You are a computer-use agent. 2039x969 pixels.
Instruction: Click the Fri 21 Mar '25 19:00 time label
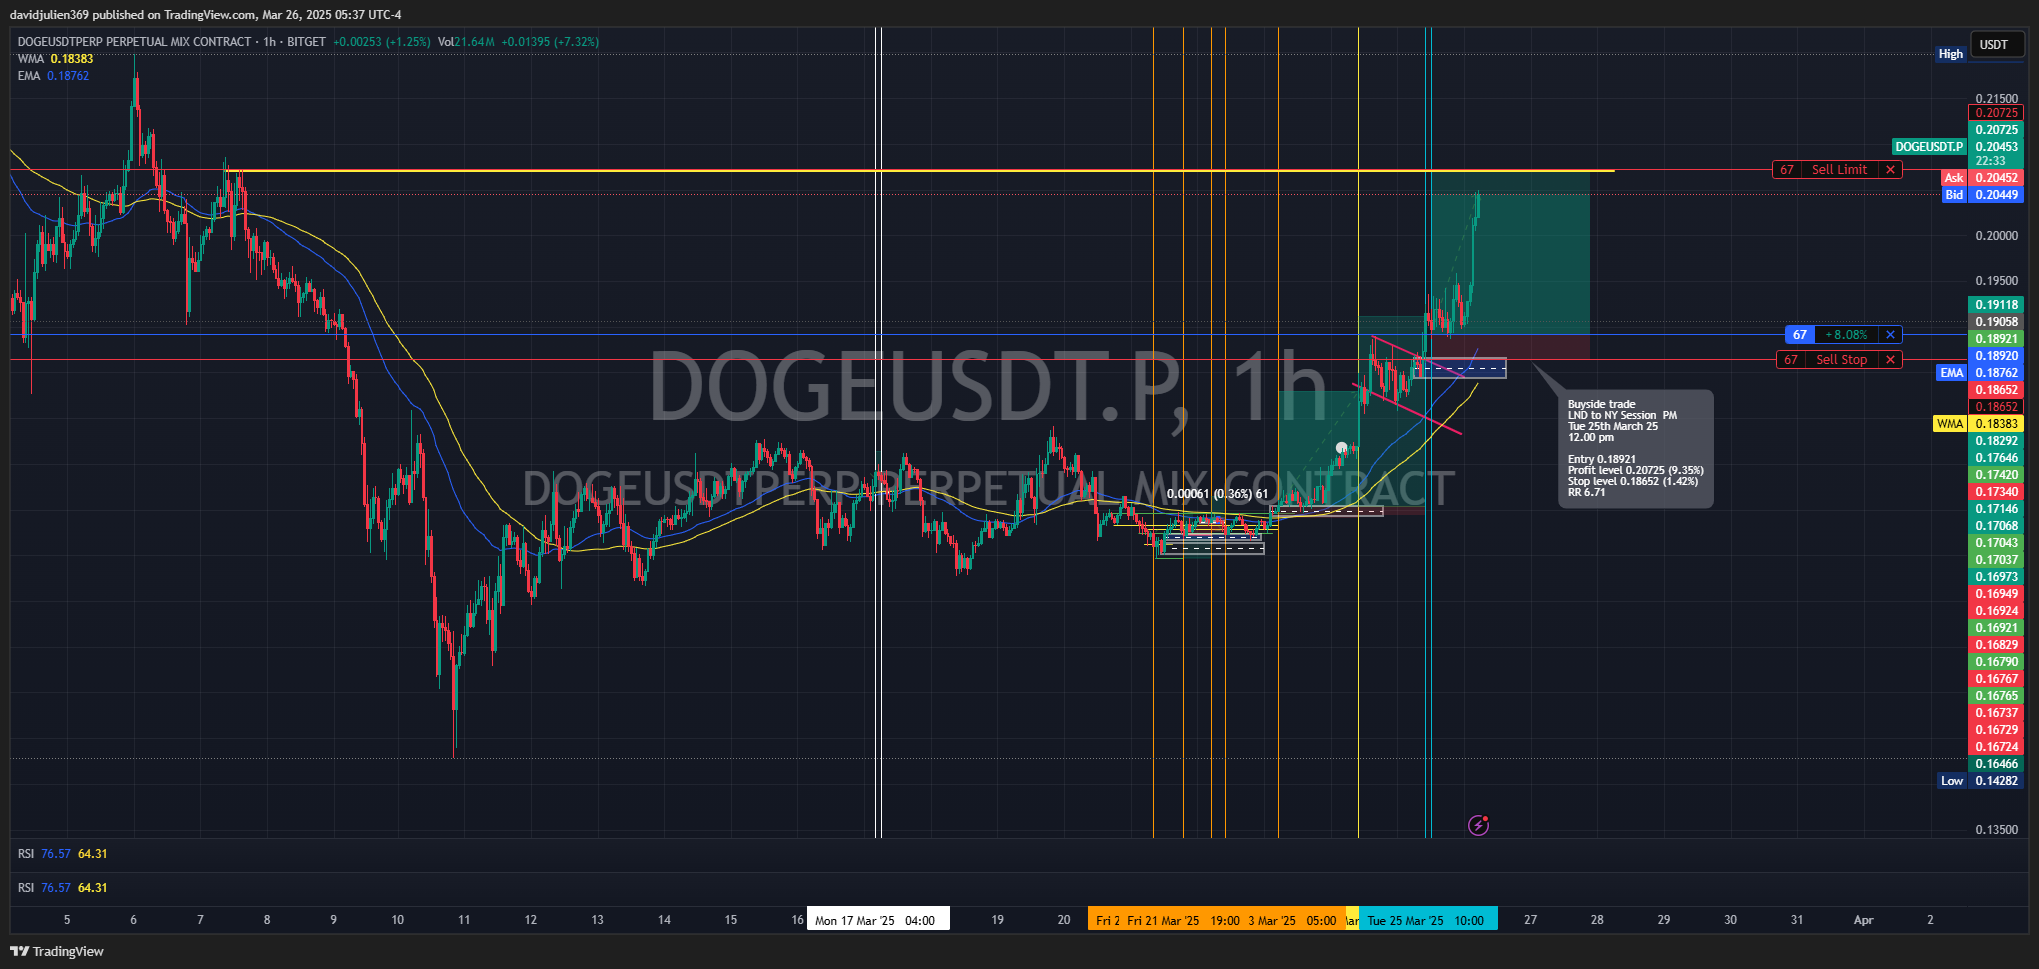tap(1183, 920)
